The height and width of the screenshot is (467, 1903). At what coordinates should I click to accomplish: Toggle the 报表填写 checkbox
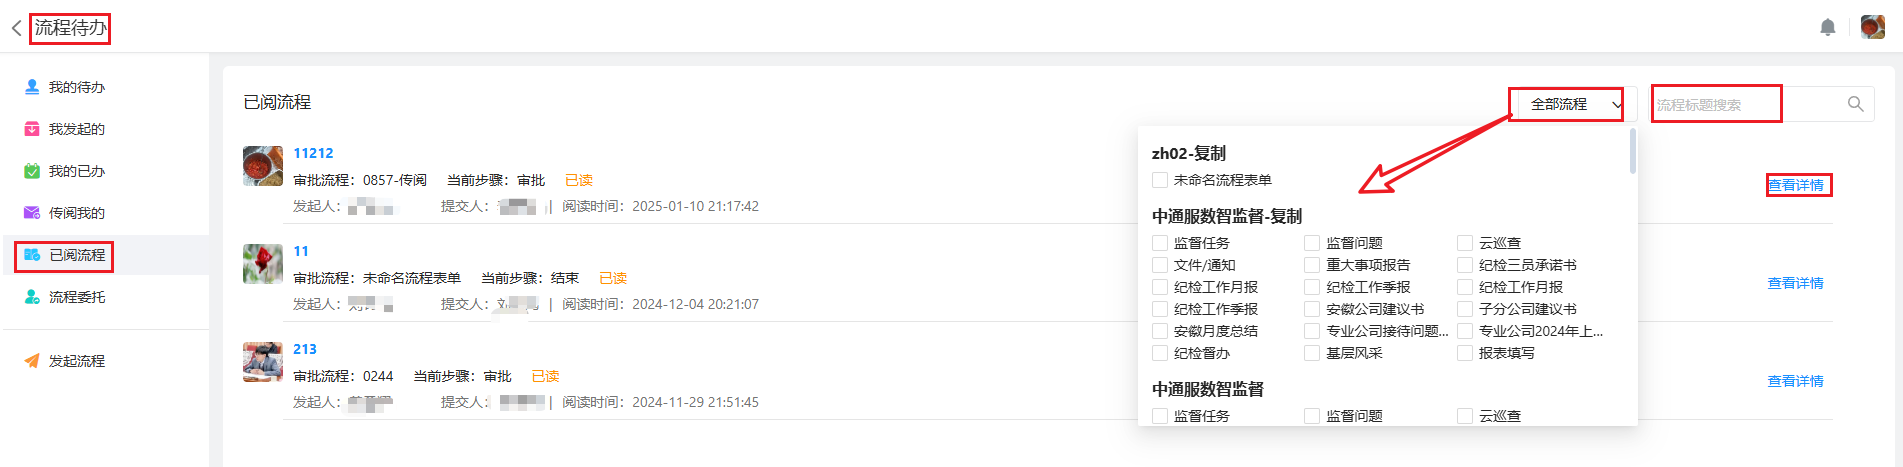click(x=1465, y=353)
